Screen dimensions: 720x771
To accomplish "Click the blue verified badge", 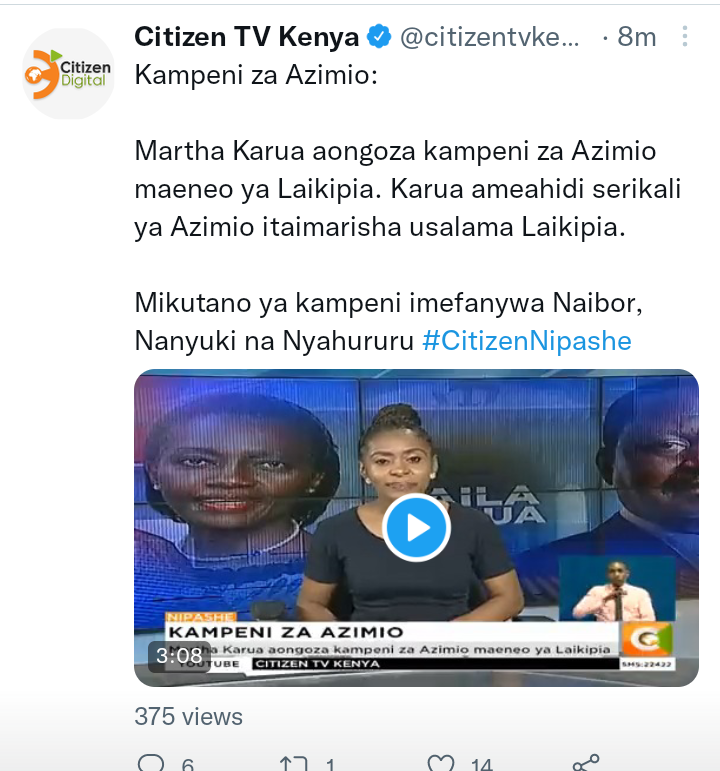I will 379,36.
